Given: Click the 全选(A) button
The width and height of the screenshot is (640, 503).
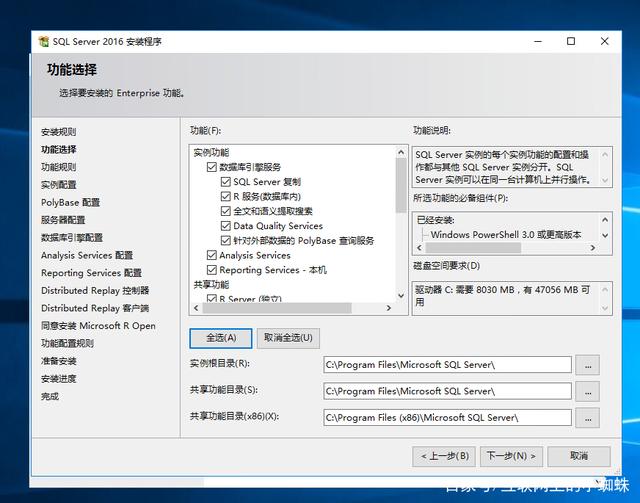Looking at the screenshot, I should [221, 338].
